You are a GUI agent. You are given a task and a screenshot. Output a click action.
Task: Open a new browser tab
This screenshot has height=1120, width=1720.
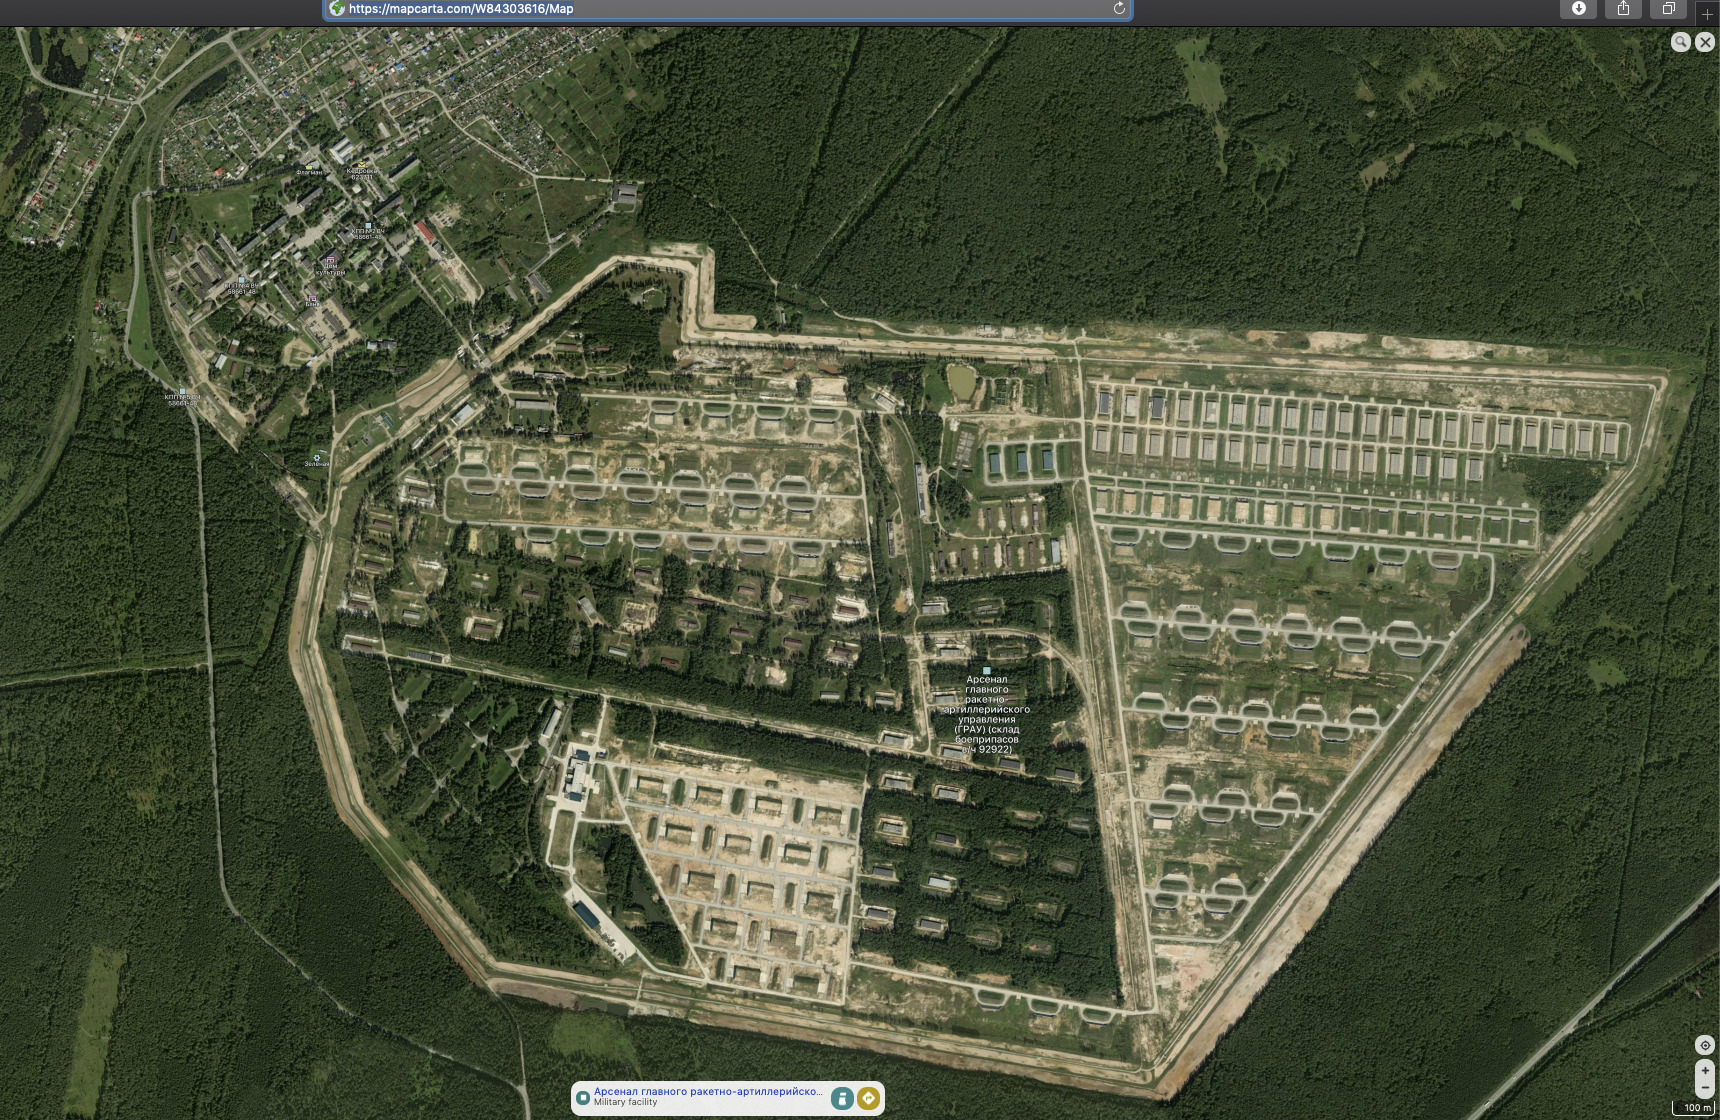1707,14
